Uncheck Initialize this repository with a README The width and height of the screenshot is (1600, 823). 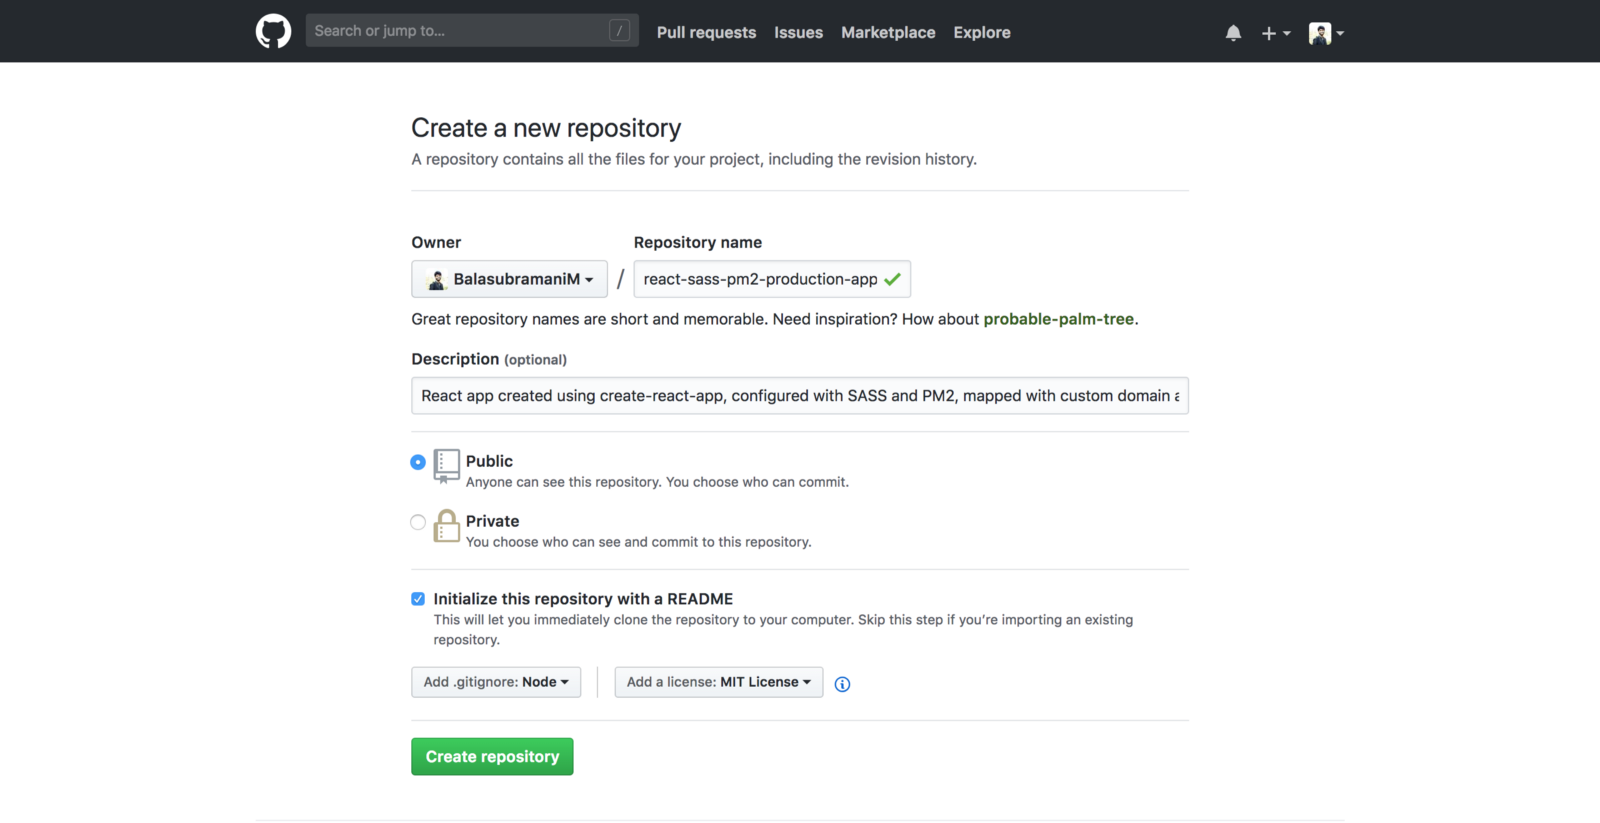(418, 599)
